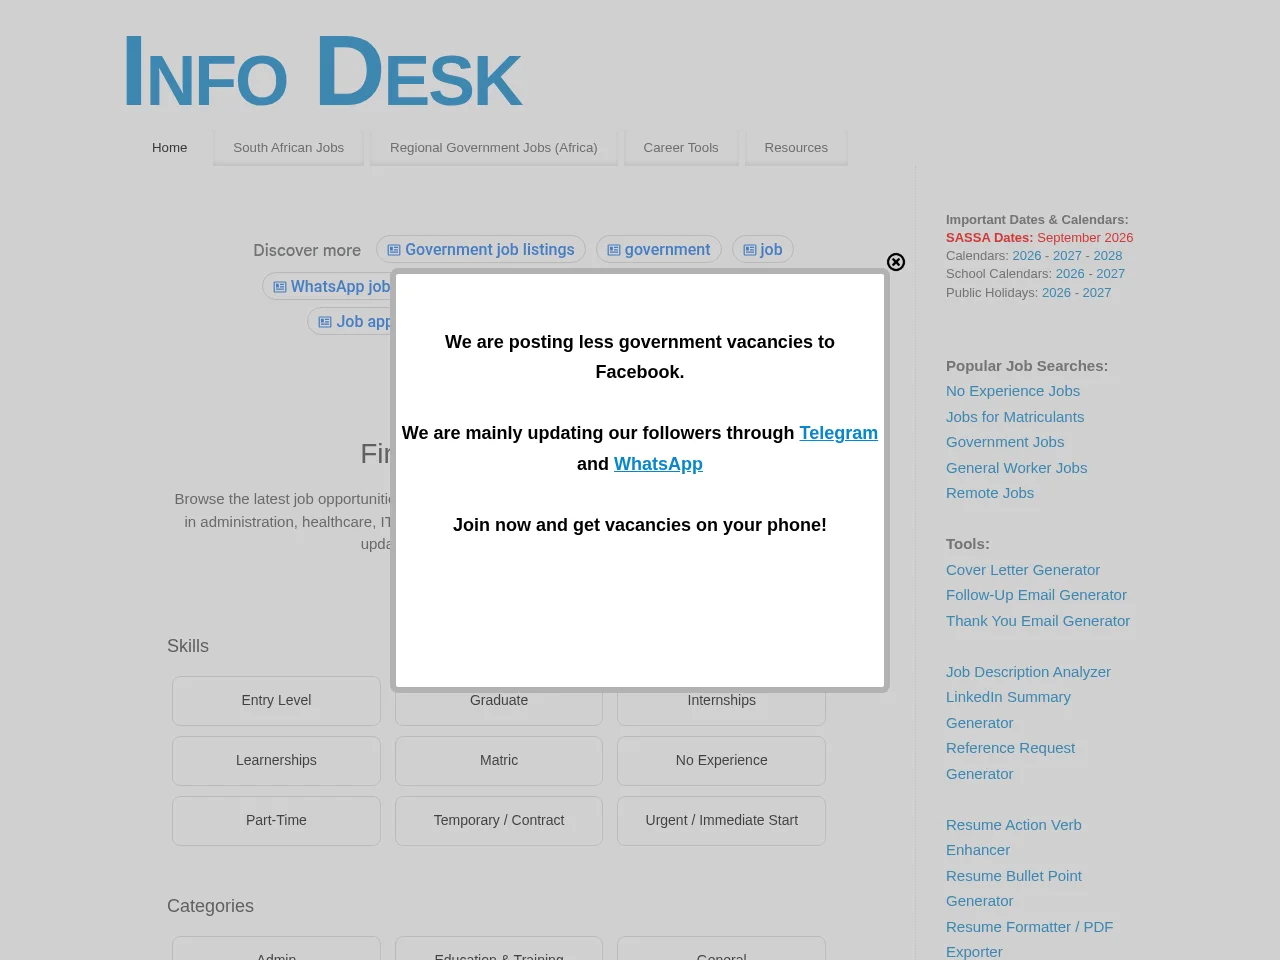Open Reference Request Generator tool
1280x960 pixels.
point(1010,761)
